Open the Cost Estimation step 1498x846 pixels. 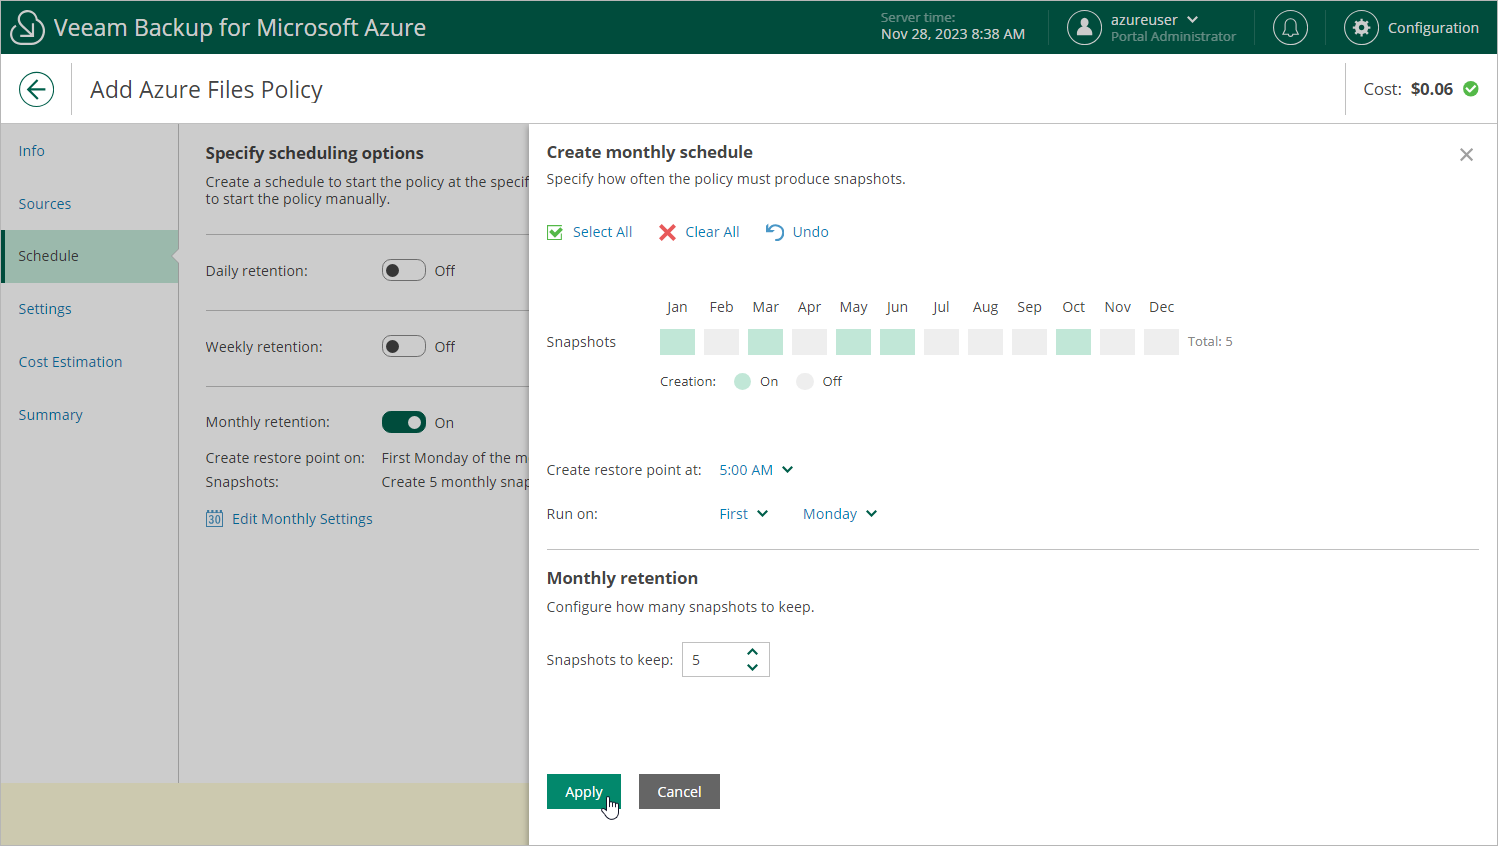[70, 362]
